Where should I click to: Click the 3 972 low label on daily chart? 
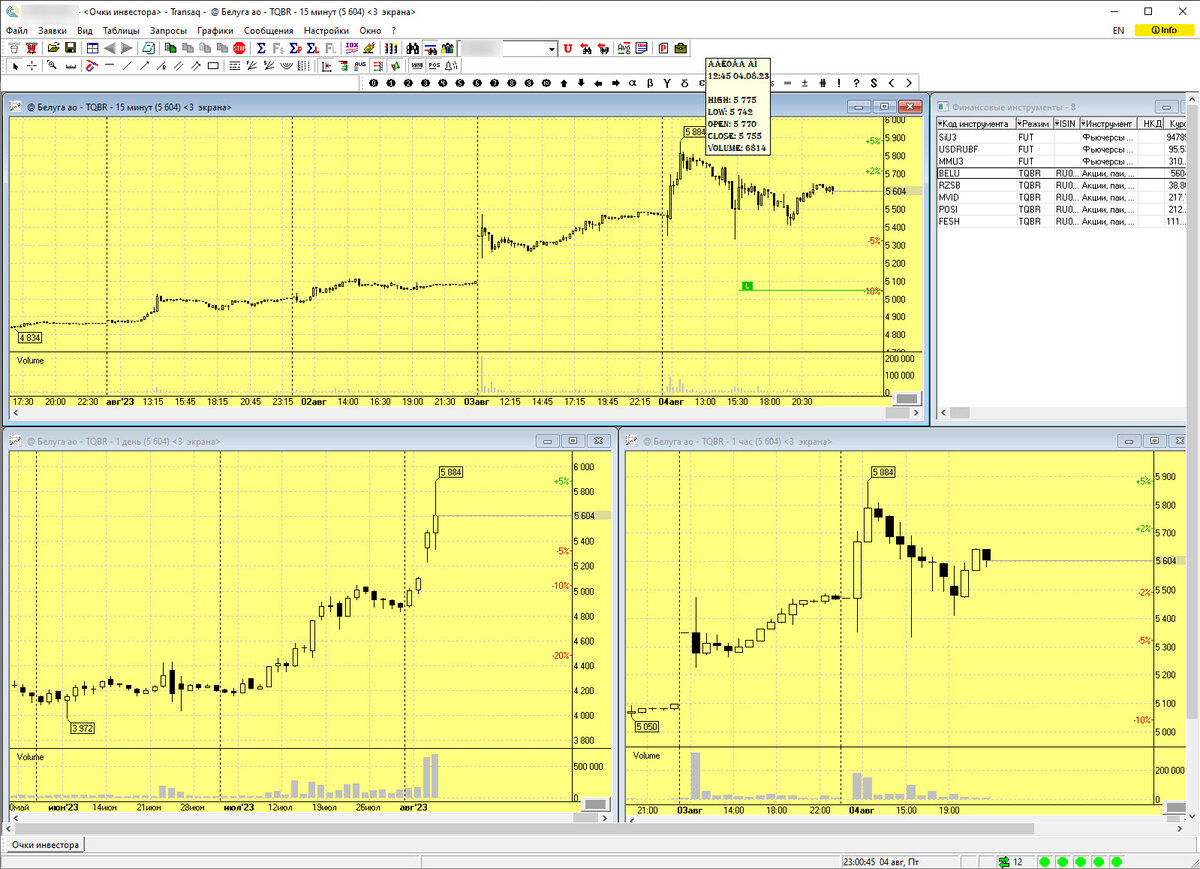tap(82, 728)
